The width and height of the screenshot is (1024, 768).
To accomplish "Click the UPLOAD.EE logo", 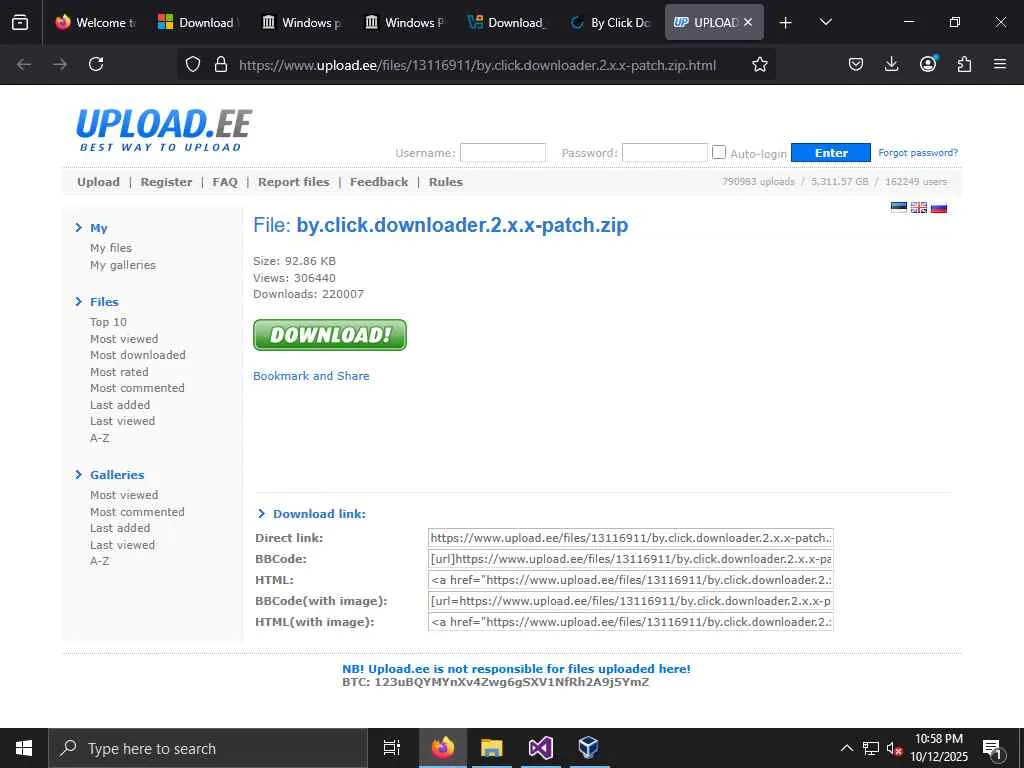I will (x=163, y=130).
